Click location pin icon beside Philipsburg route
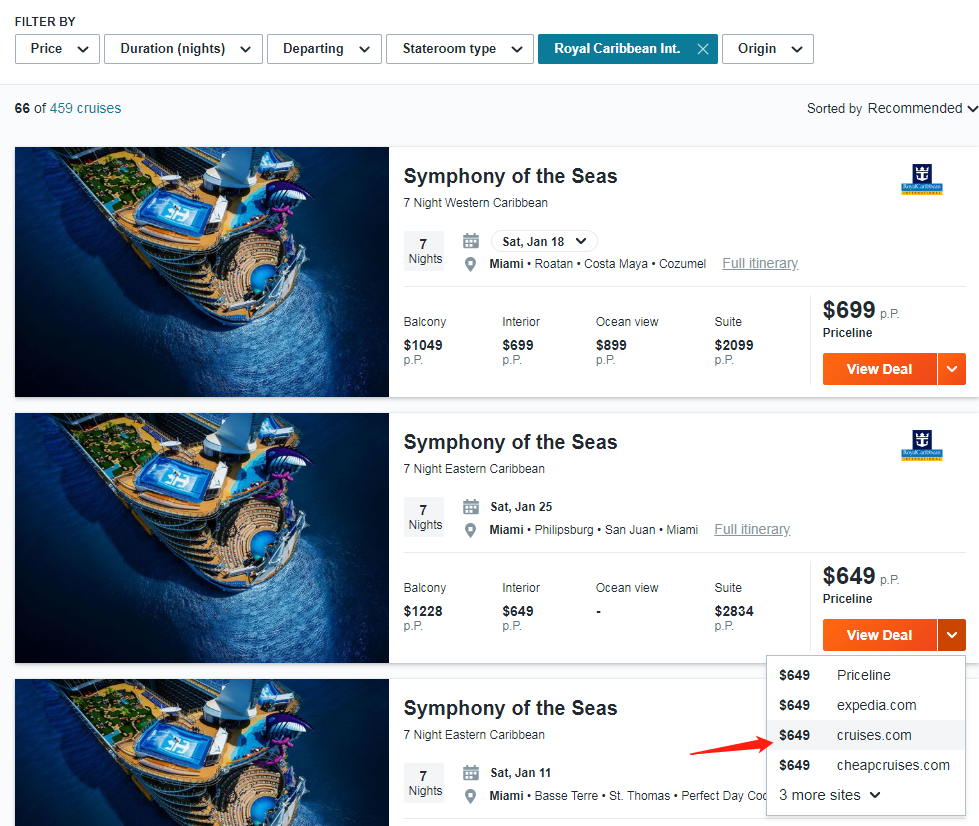 (x=471, y=530)
